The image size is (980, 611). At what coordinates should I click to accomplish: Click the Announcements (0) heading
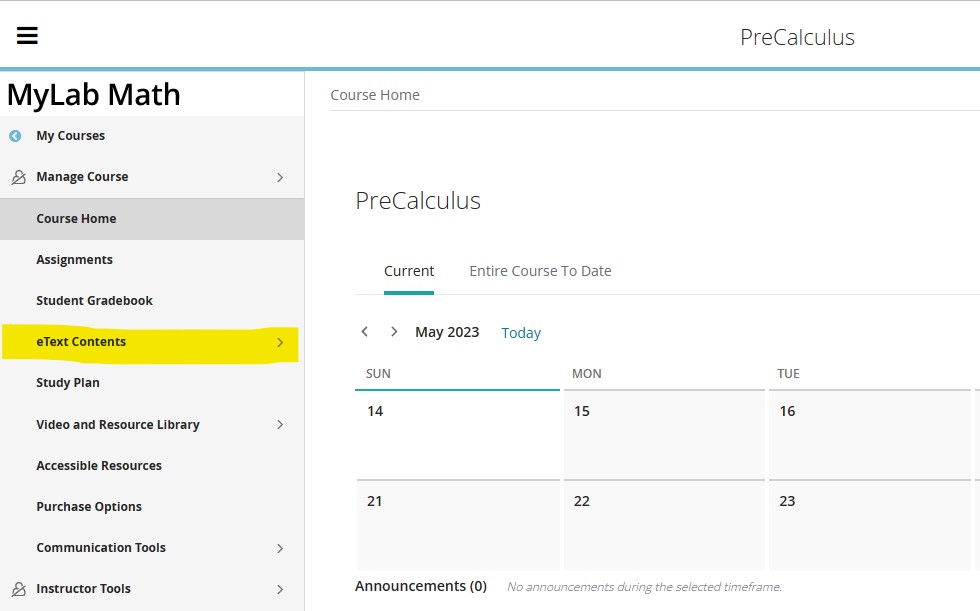click(x=421, y=586)
